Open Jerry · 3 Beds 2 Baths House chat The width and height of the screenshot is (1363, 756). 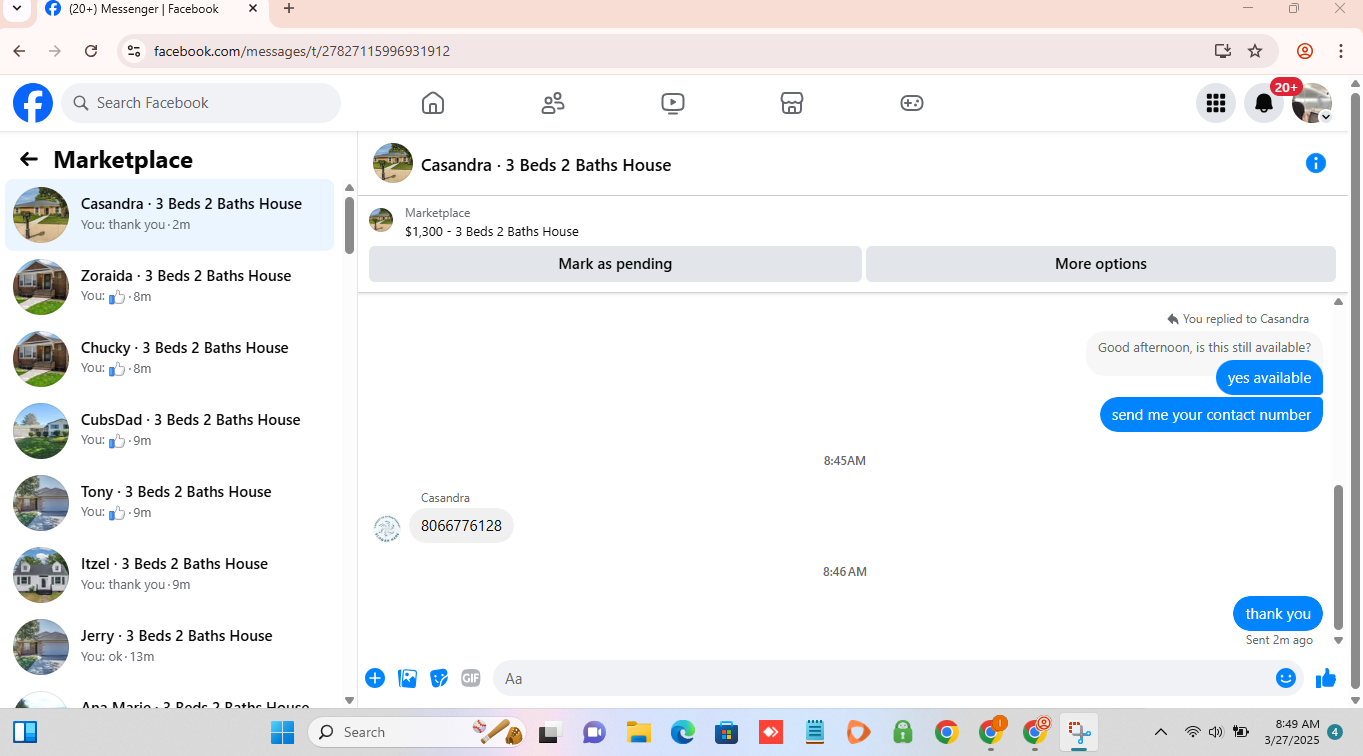tap(170, 647)
